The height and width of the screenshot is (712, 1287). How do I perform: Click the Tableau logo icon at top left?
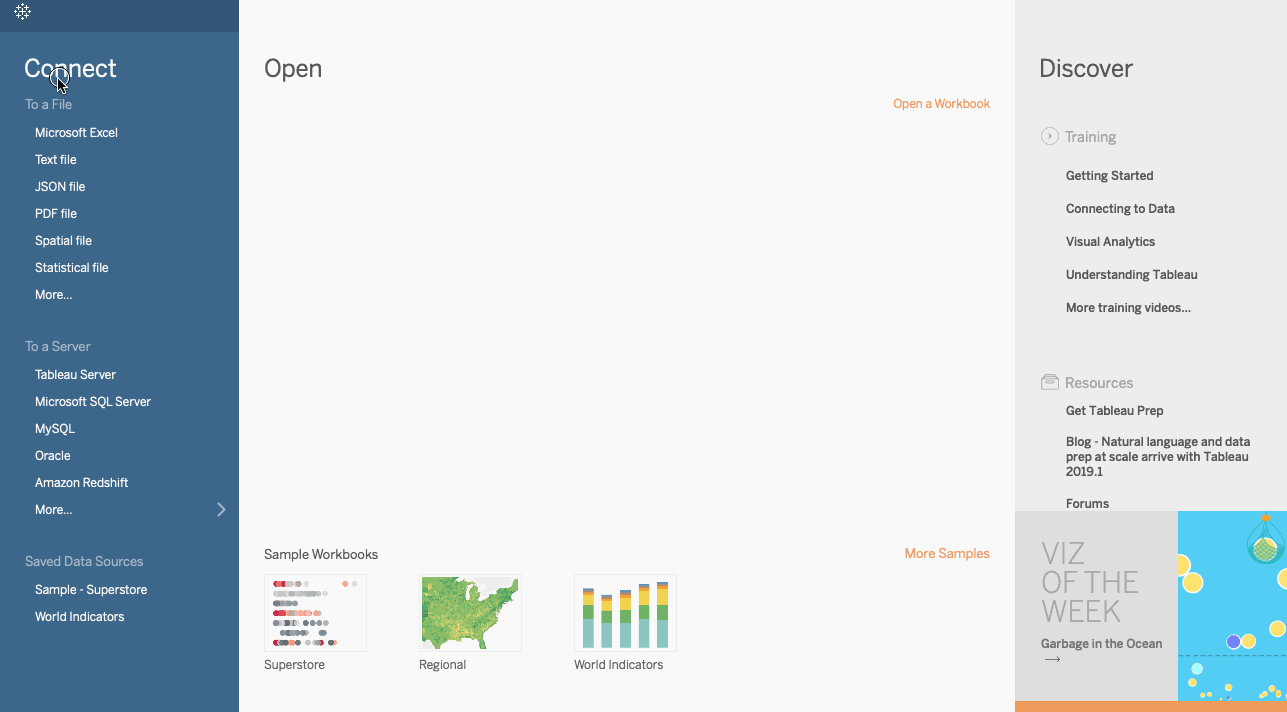22,12
